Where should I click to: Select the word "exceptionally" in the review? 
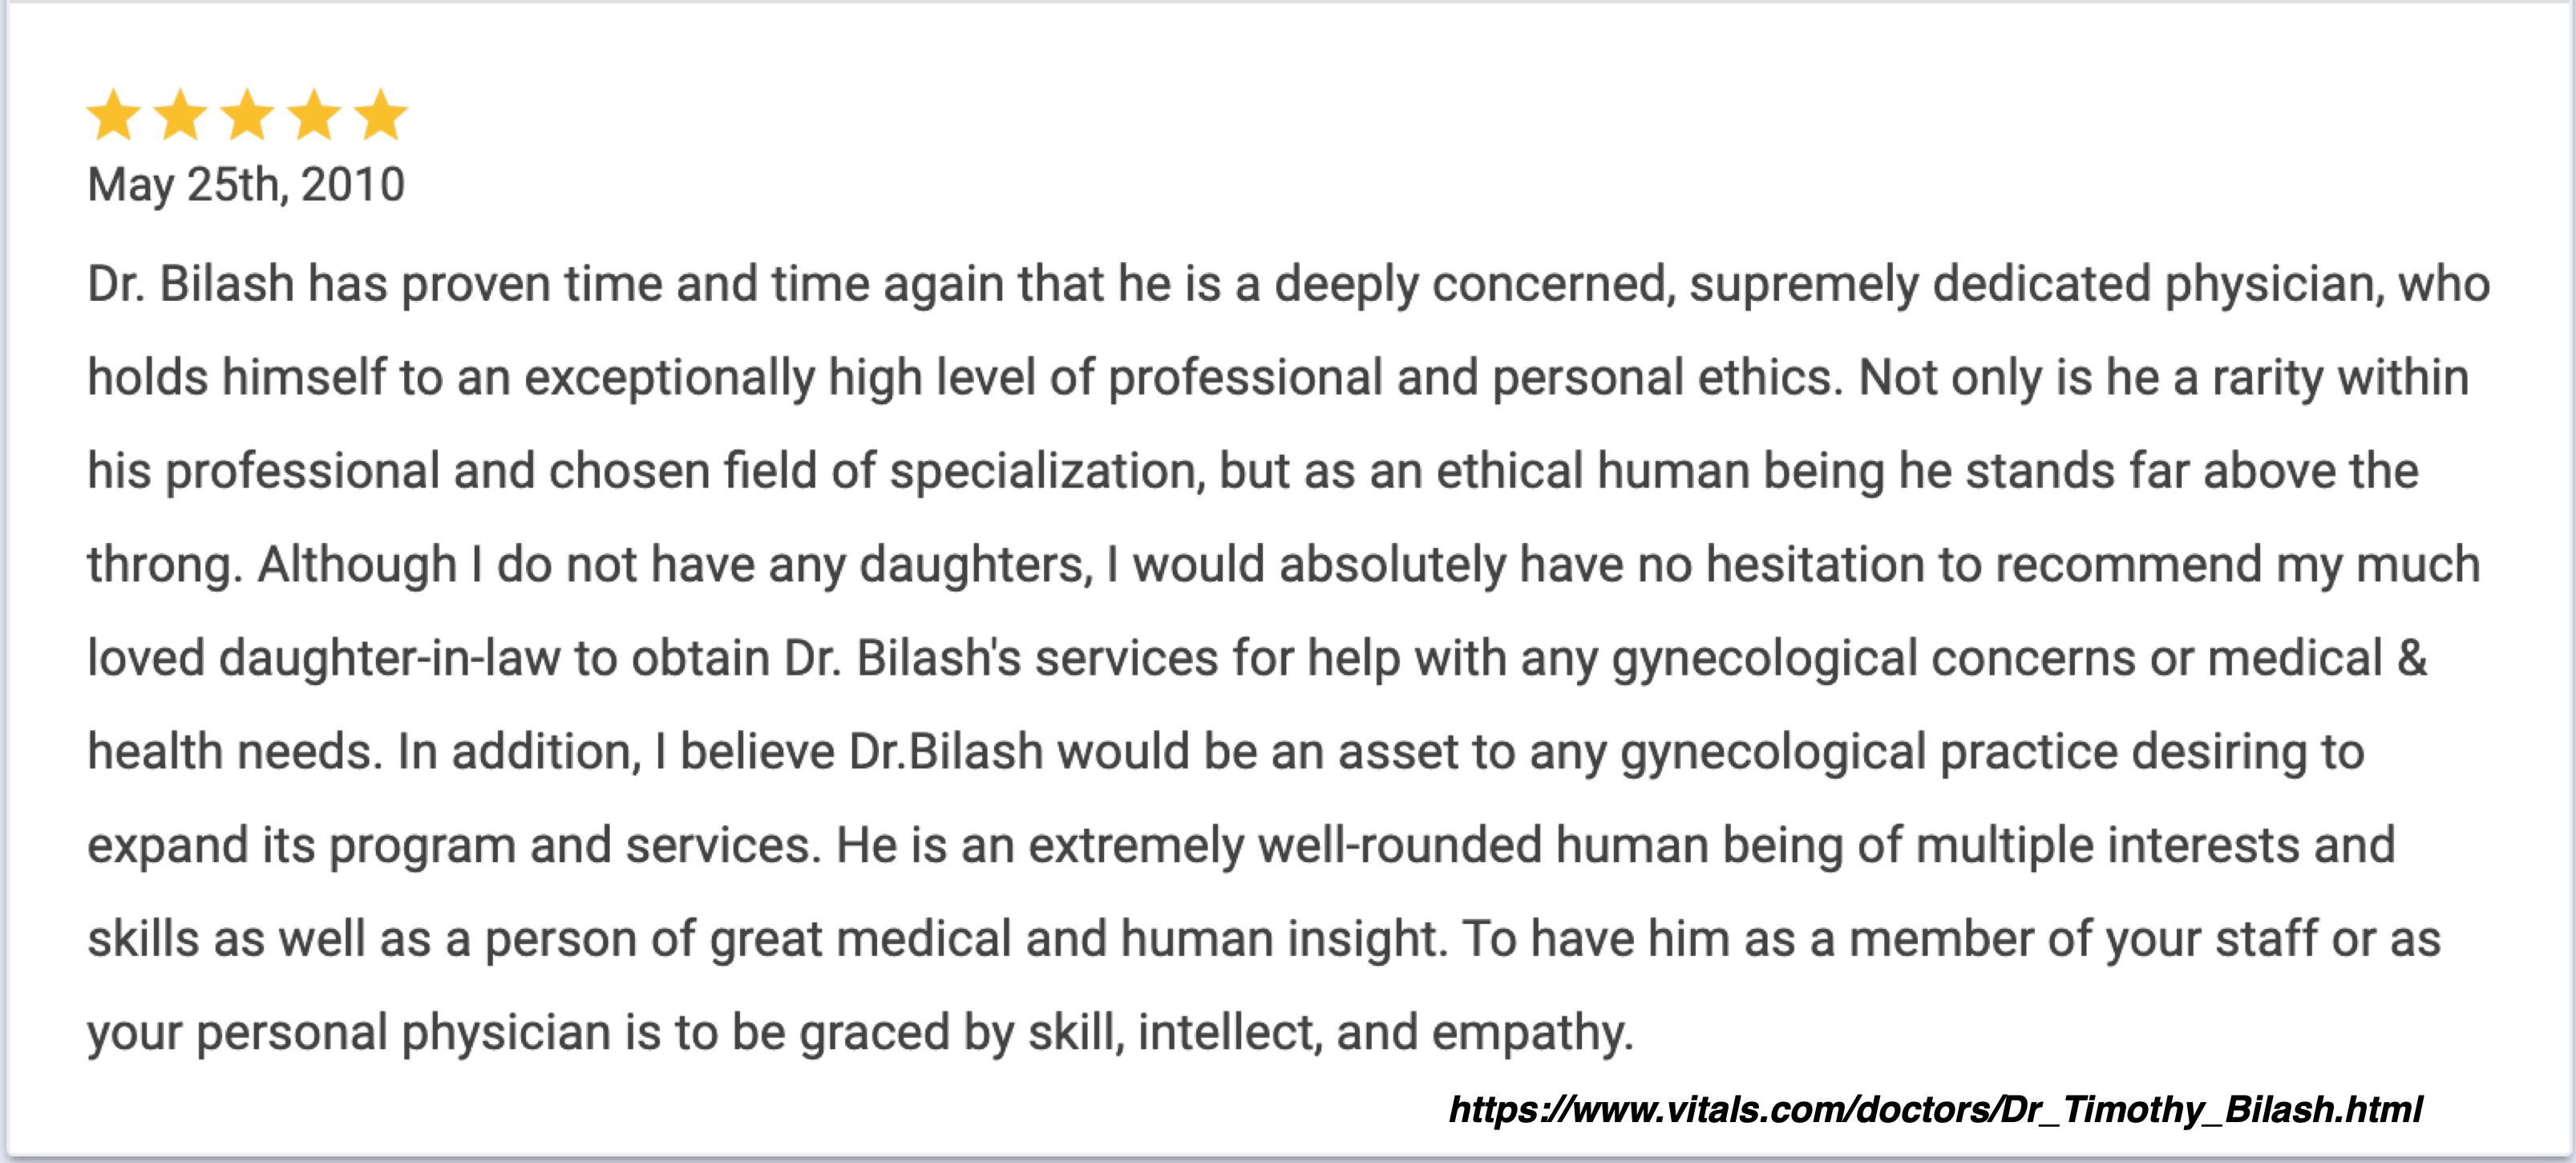pyautogui.click(x=670, y=379)
